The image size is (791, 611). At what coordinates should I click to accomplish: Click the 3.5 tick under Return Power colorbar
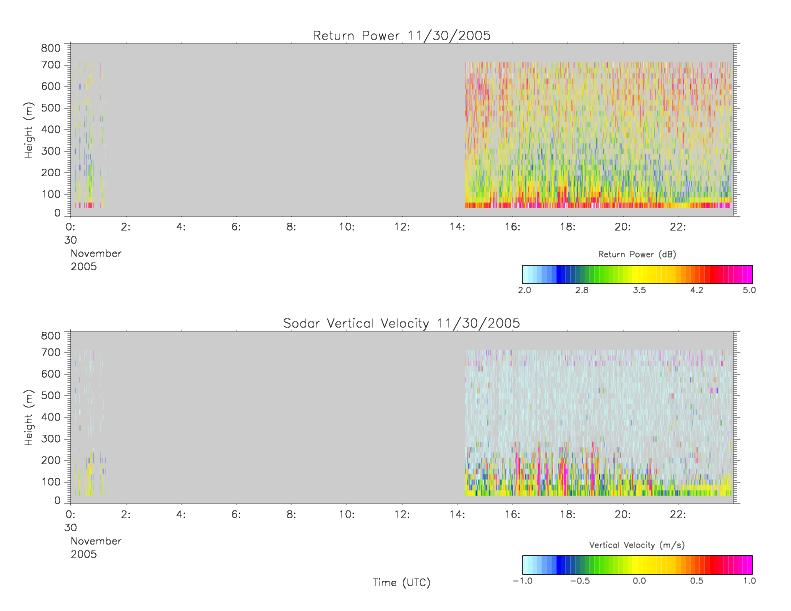click(639, 290)
